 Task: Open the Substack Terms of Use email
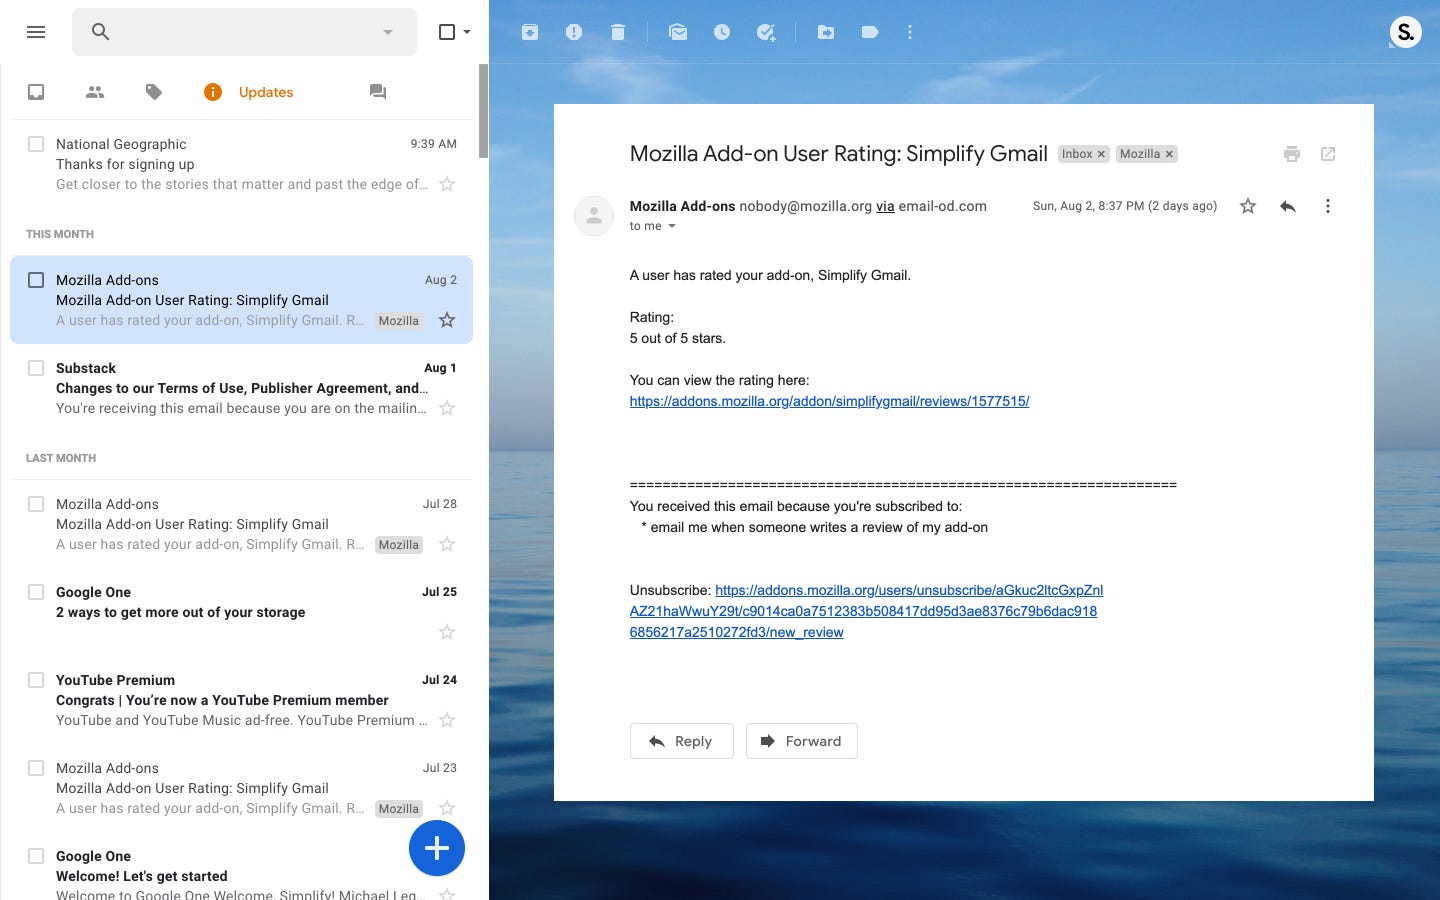click(x=241, y=388)
